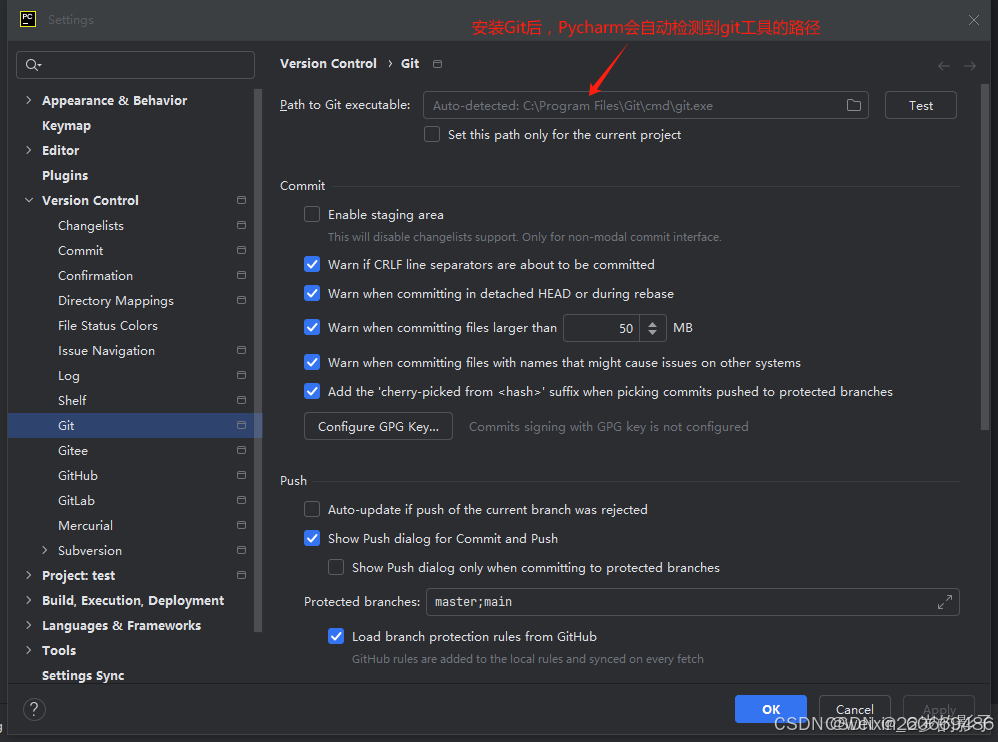The image size is (998, 742).
Task: Click the back navigation arrow icon
Action: point(943,66)
